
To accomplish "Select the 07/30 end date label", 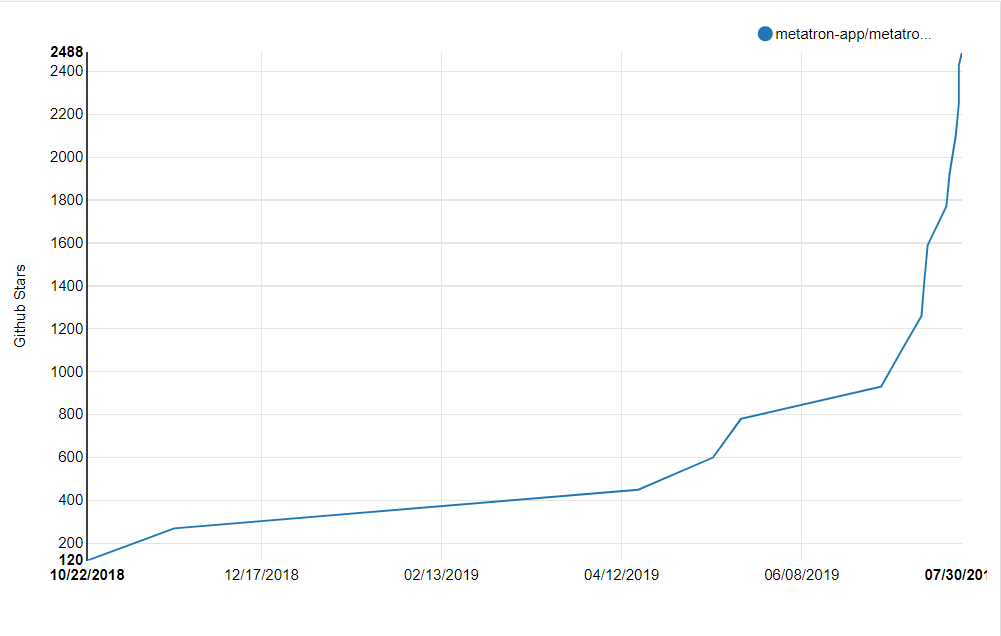I will coord(956,575).
